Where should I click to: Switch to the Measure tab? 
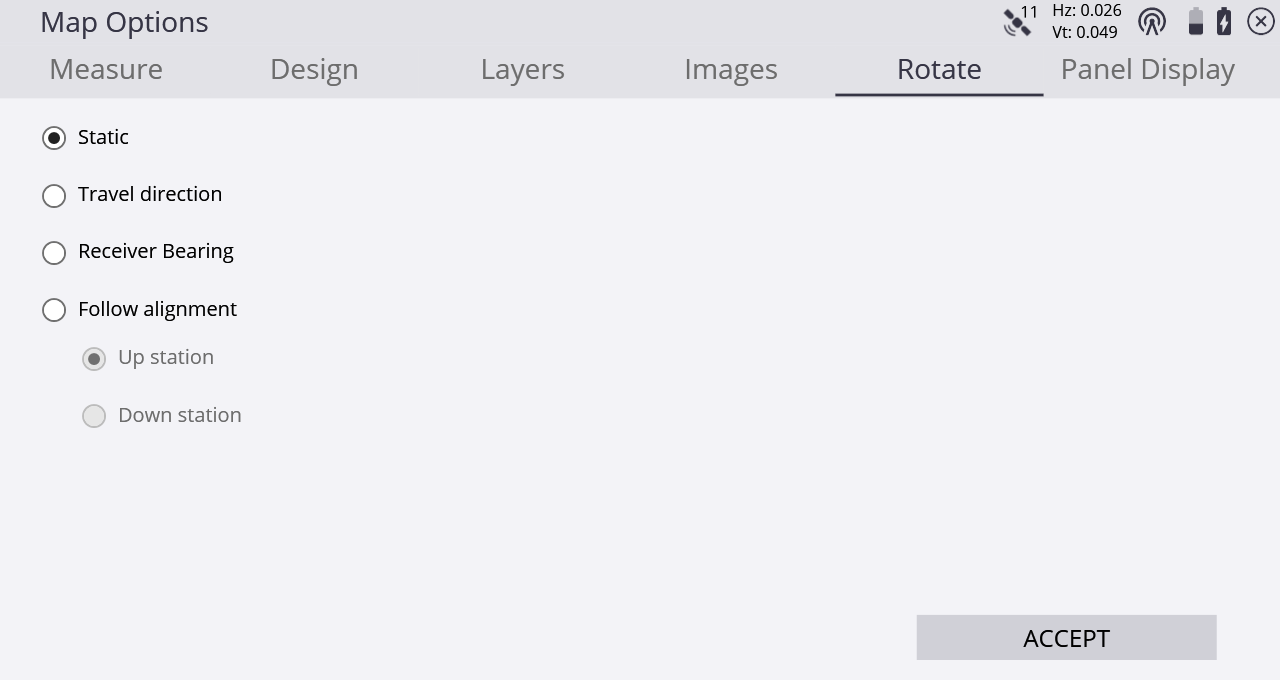coord(106,69)
